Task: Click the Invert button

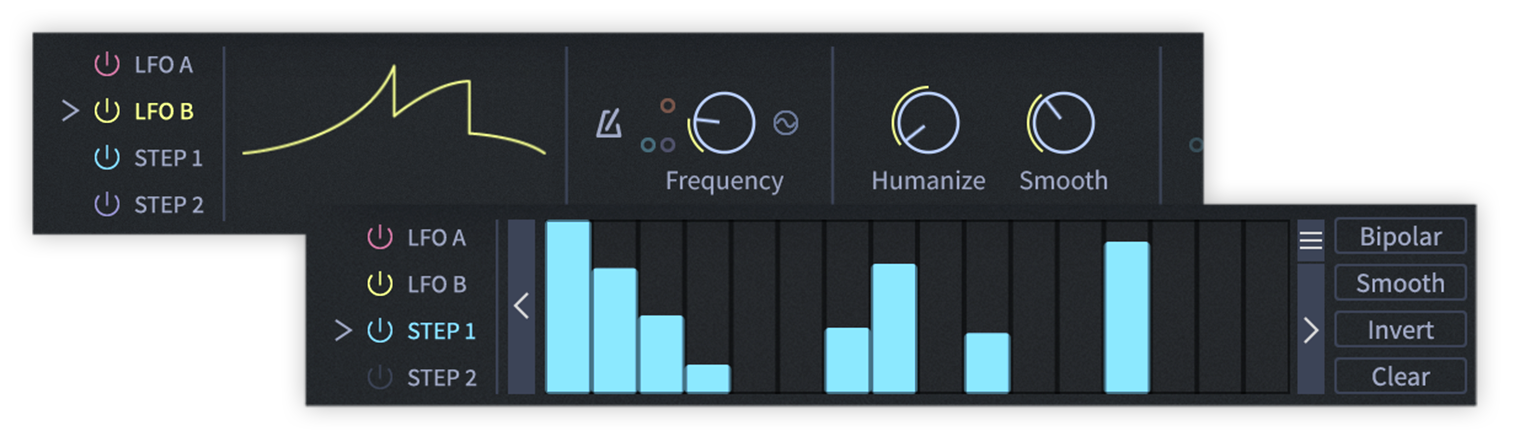Action: point(1400,330)
